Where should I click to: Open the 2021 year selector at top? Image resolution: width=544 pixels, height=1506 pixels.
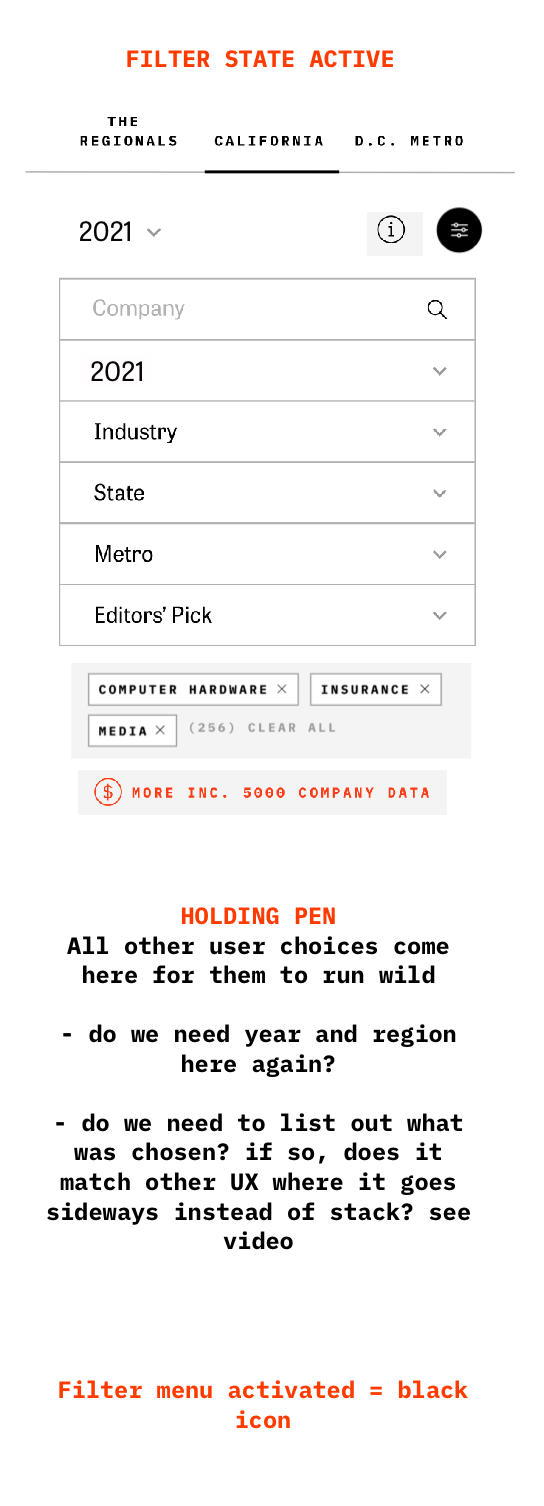tap(119, 233)
